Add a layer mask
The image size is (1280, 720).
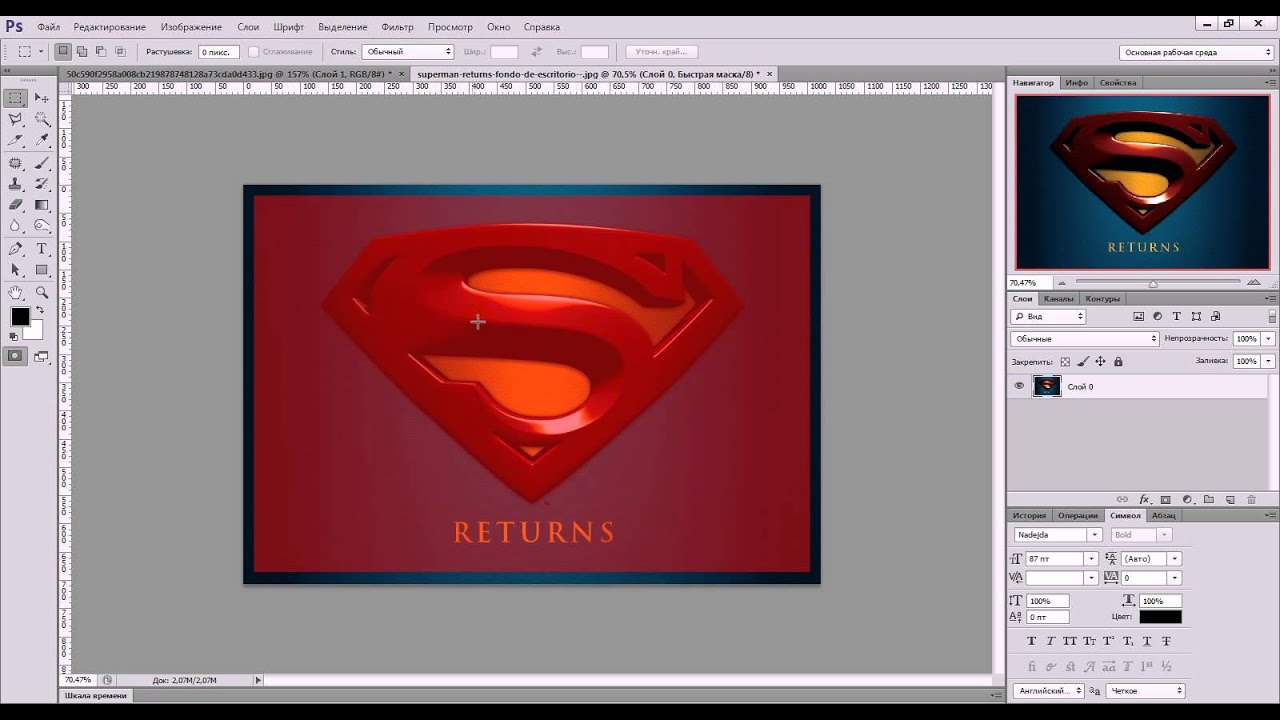point(1165,499)
